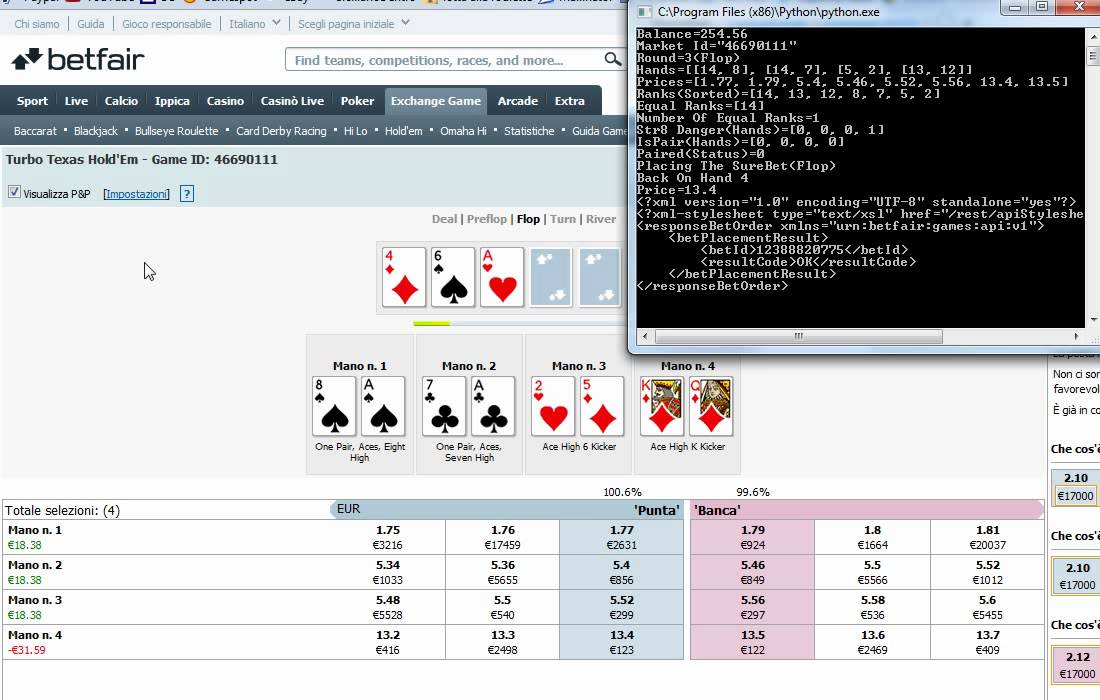The image size is (1100, 700).
Task: Click the Mano n. 4 row label
Action: 35,635
